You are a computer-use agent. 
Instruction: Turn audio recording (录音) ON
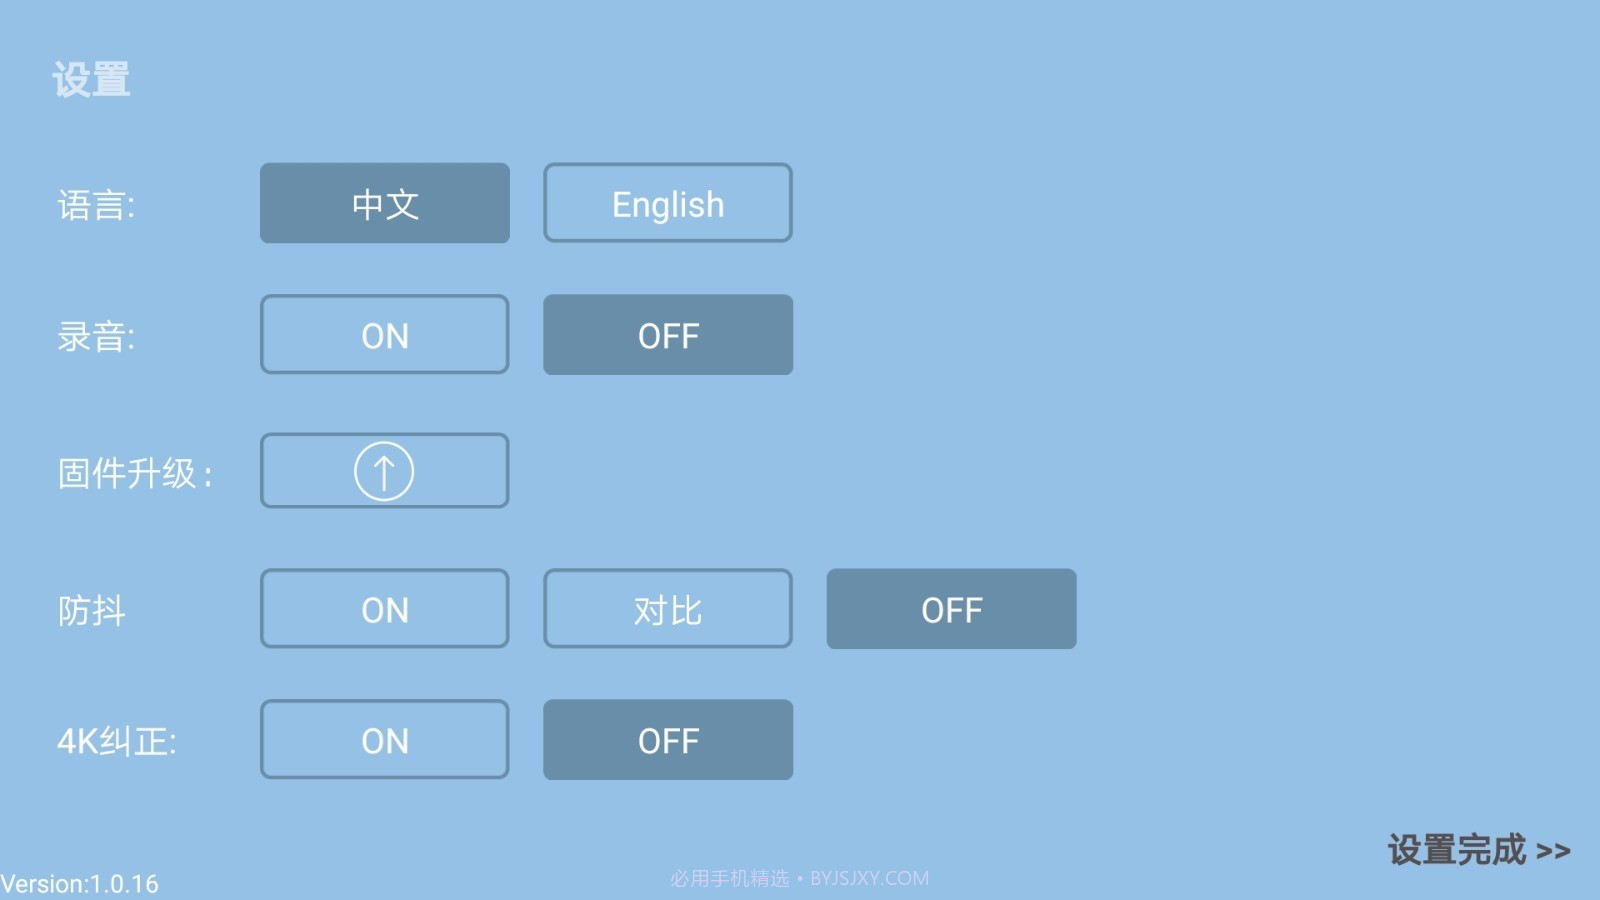coord(385,335)
